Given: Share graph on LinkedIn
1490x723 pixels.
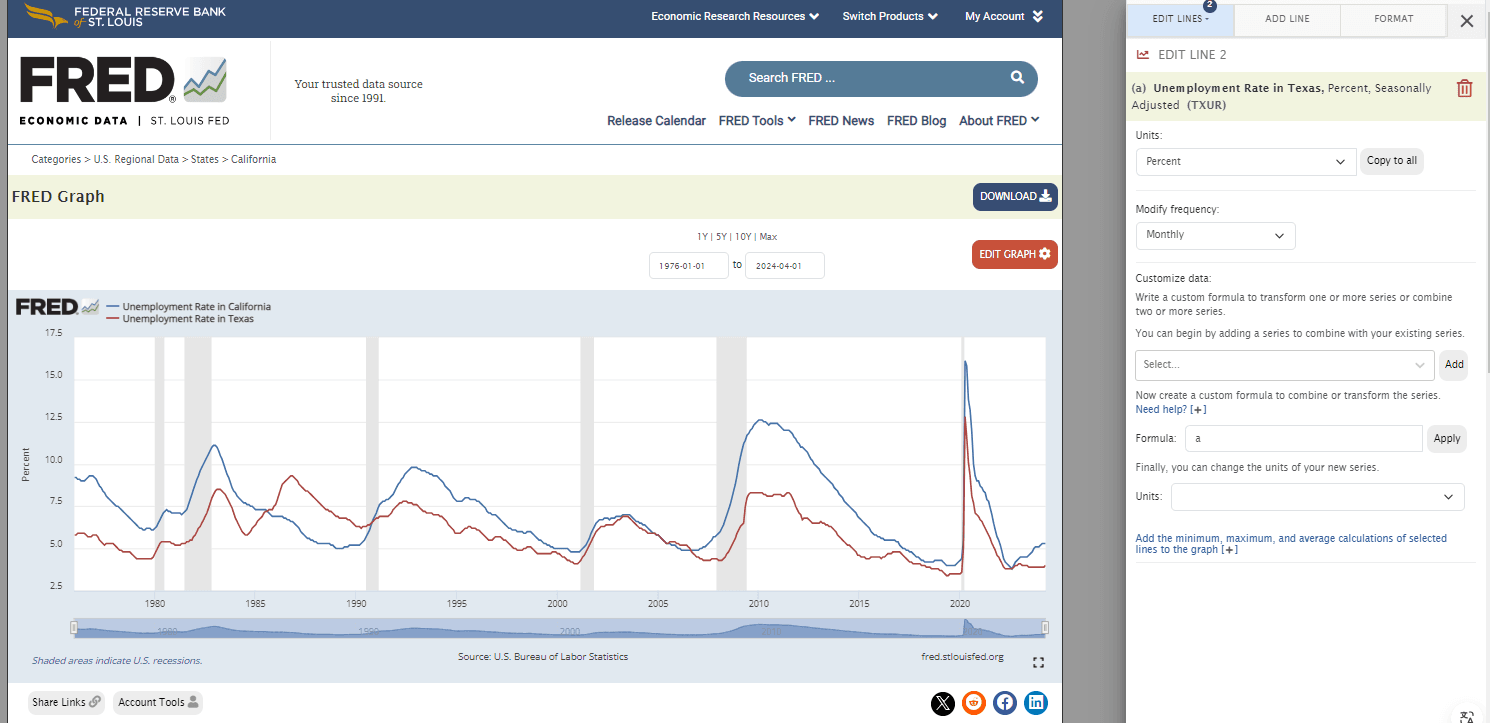Looking at the screenshot, I should pos(1036,703).
